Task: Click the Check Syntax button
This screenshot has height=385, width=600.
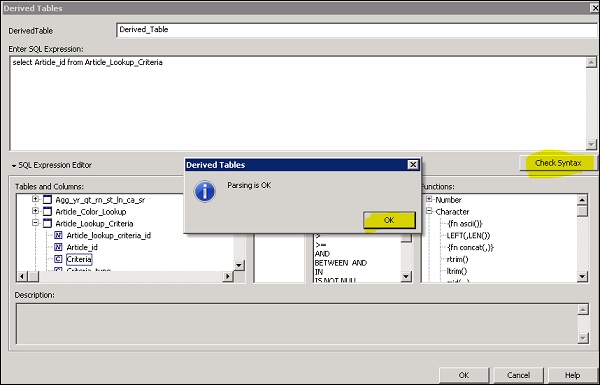Action: pos(558,163)
